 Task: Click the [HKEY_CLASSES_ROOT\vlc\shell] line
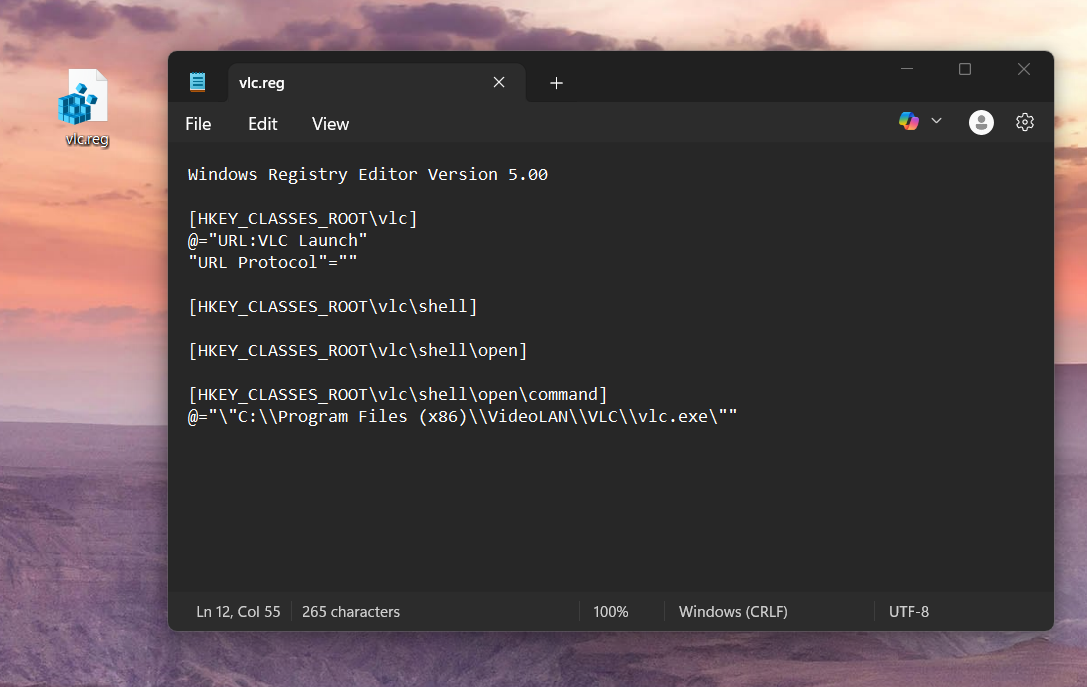point(333,306)
